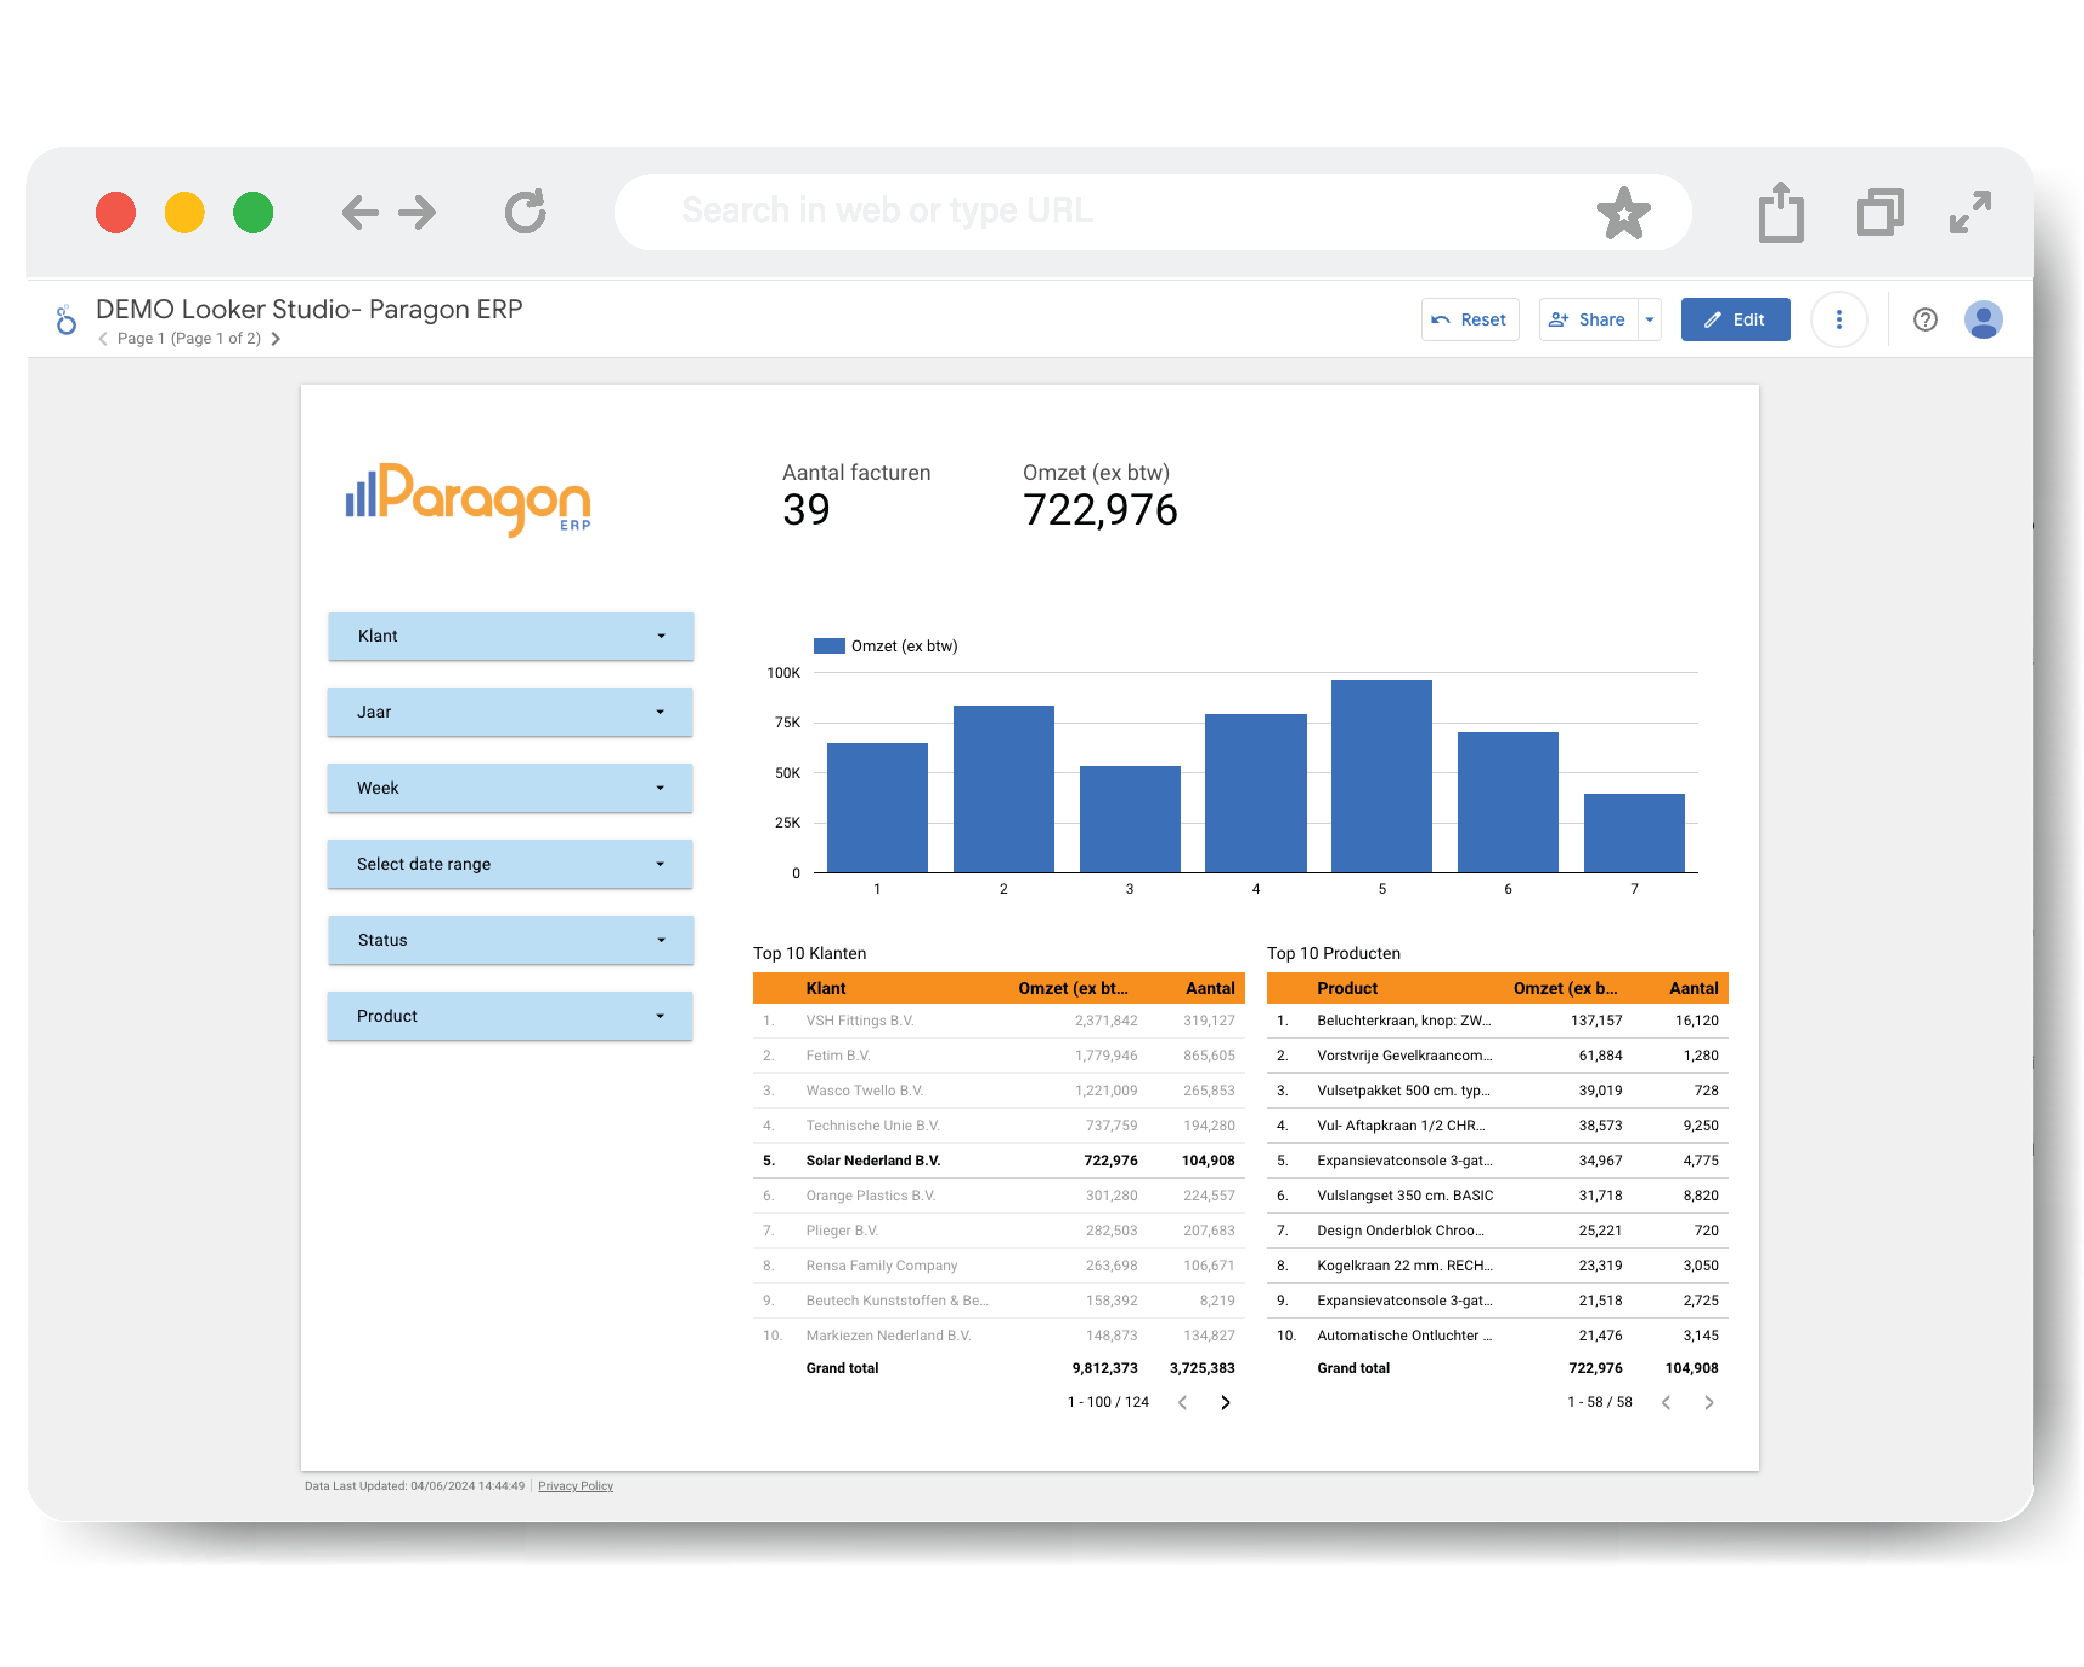Open the Week filter dropdown
This screenshot has height=1667, width=2084.
(511, 788)
